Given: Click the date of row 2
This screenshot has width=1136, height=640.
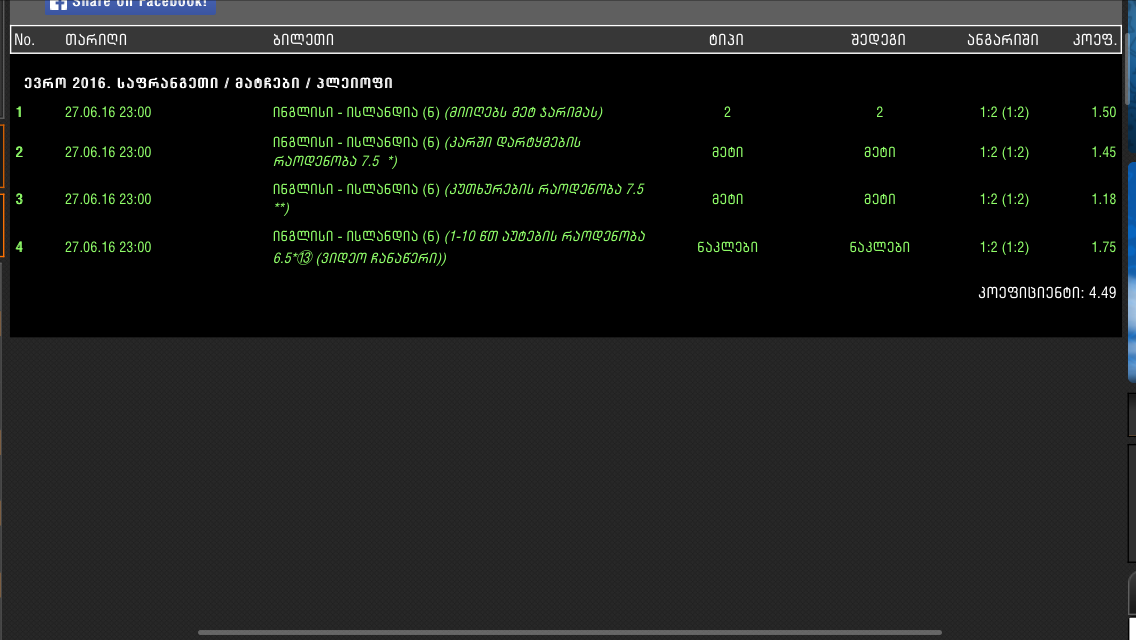Looking at the screenshot, I should click(108, 152).
